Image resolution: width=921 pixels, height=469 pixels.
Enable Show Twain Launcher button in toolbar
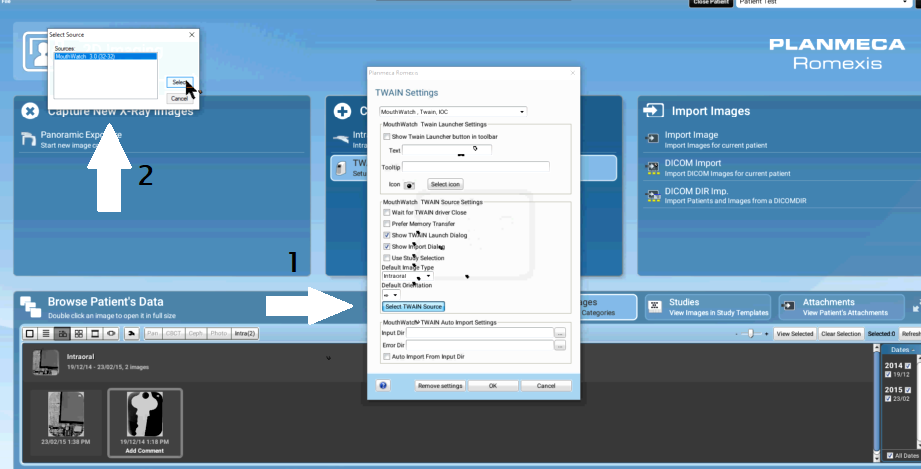click(x=386, y=136)
